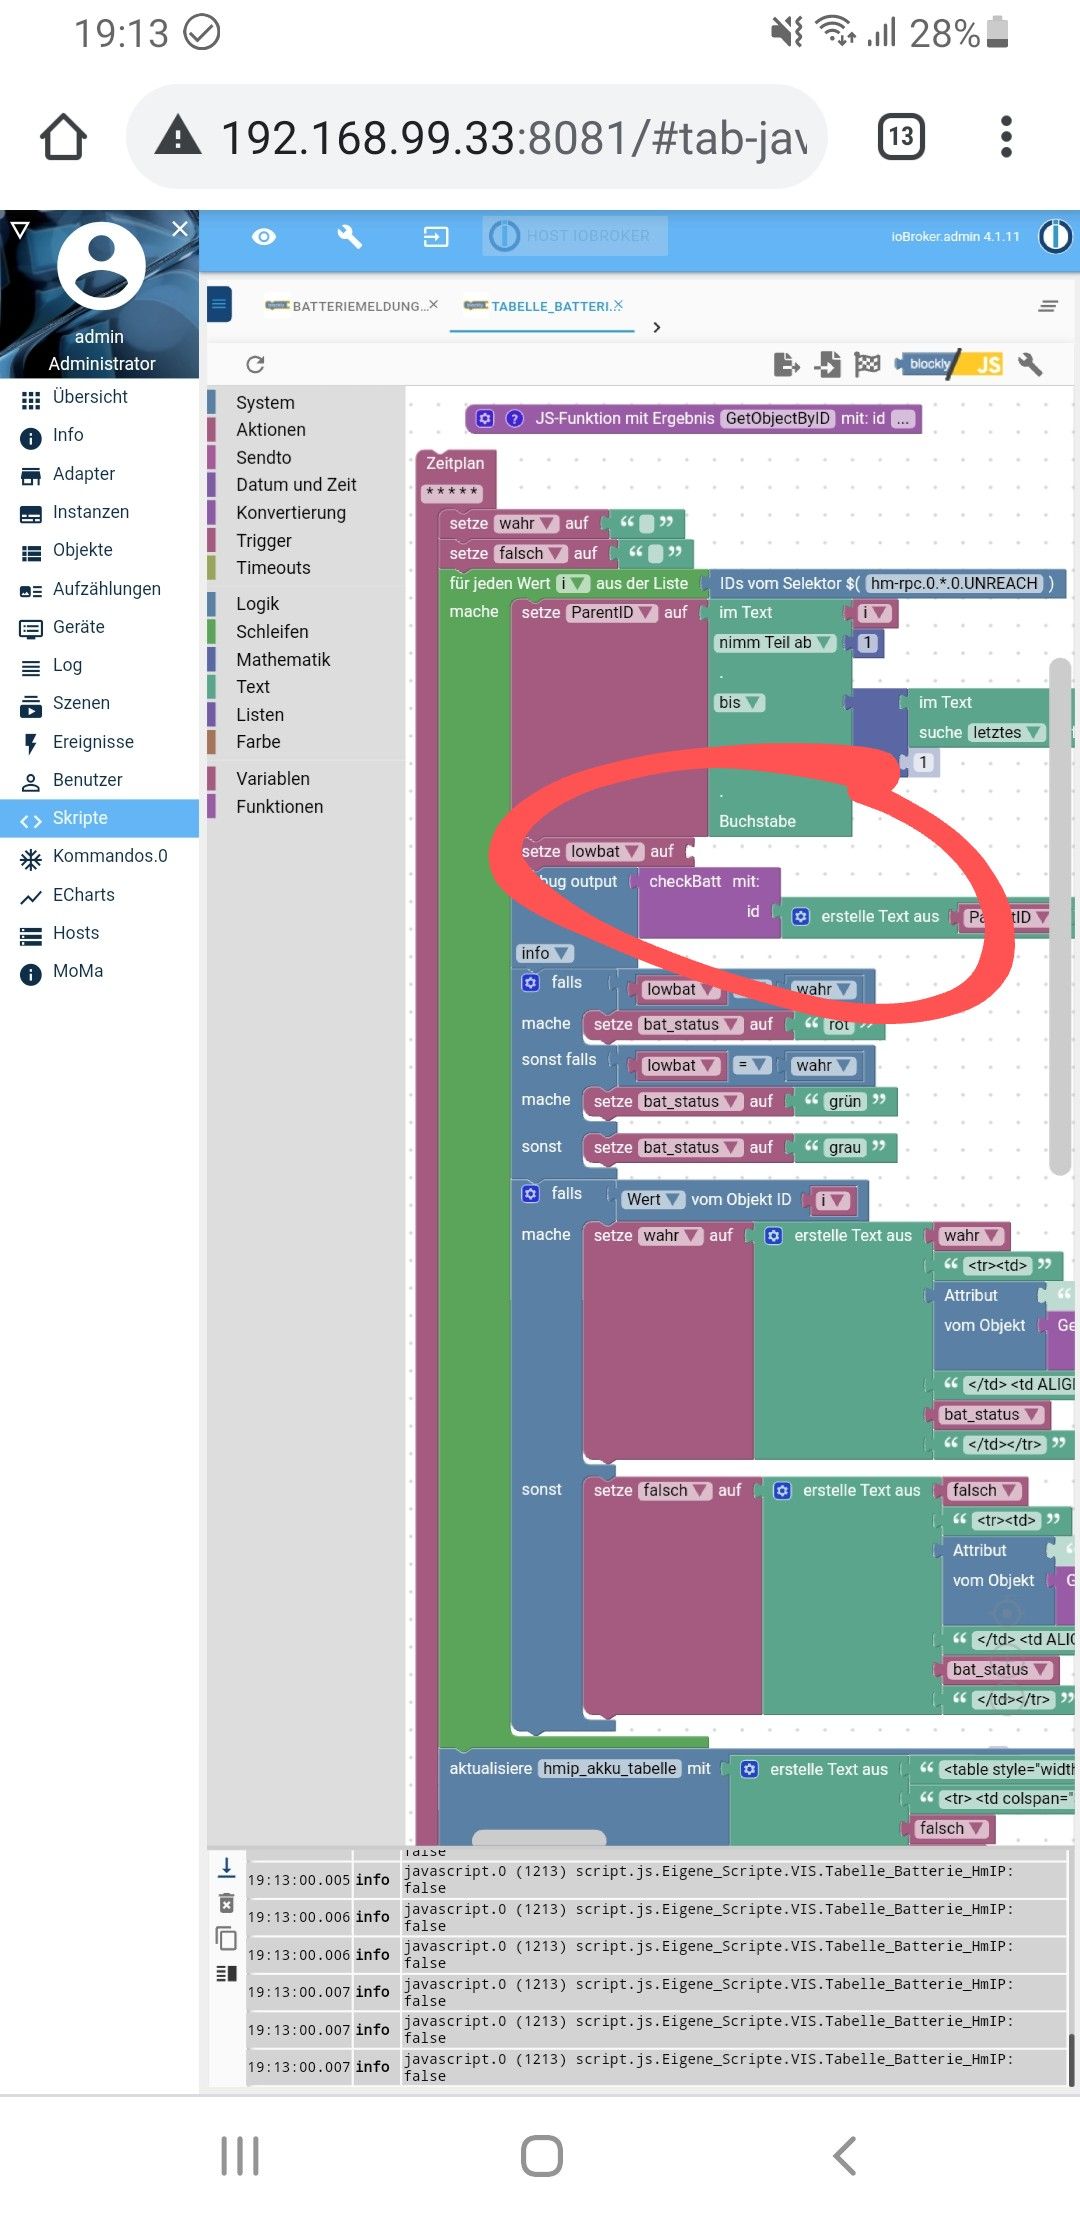1080x2220 pixels.
Task: Open the browser tab switcher showing 13
Action: (901, 137)
